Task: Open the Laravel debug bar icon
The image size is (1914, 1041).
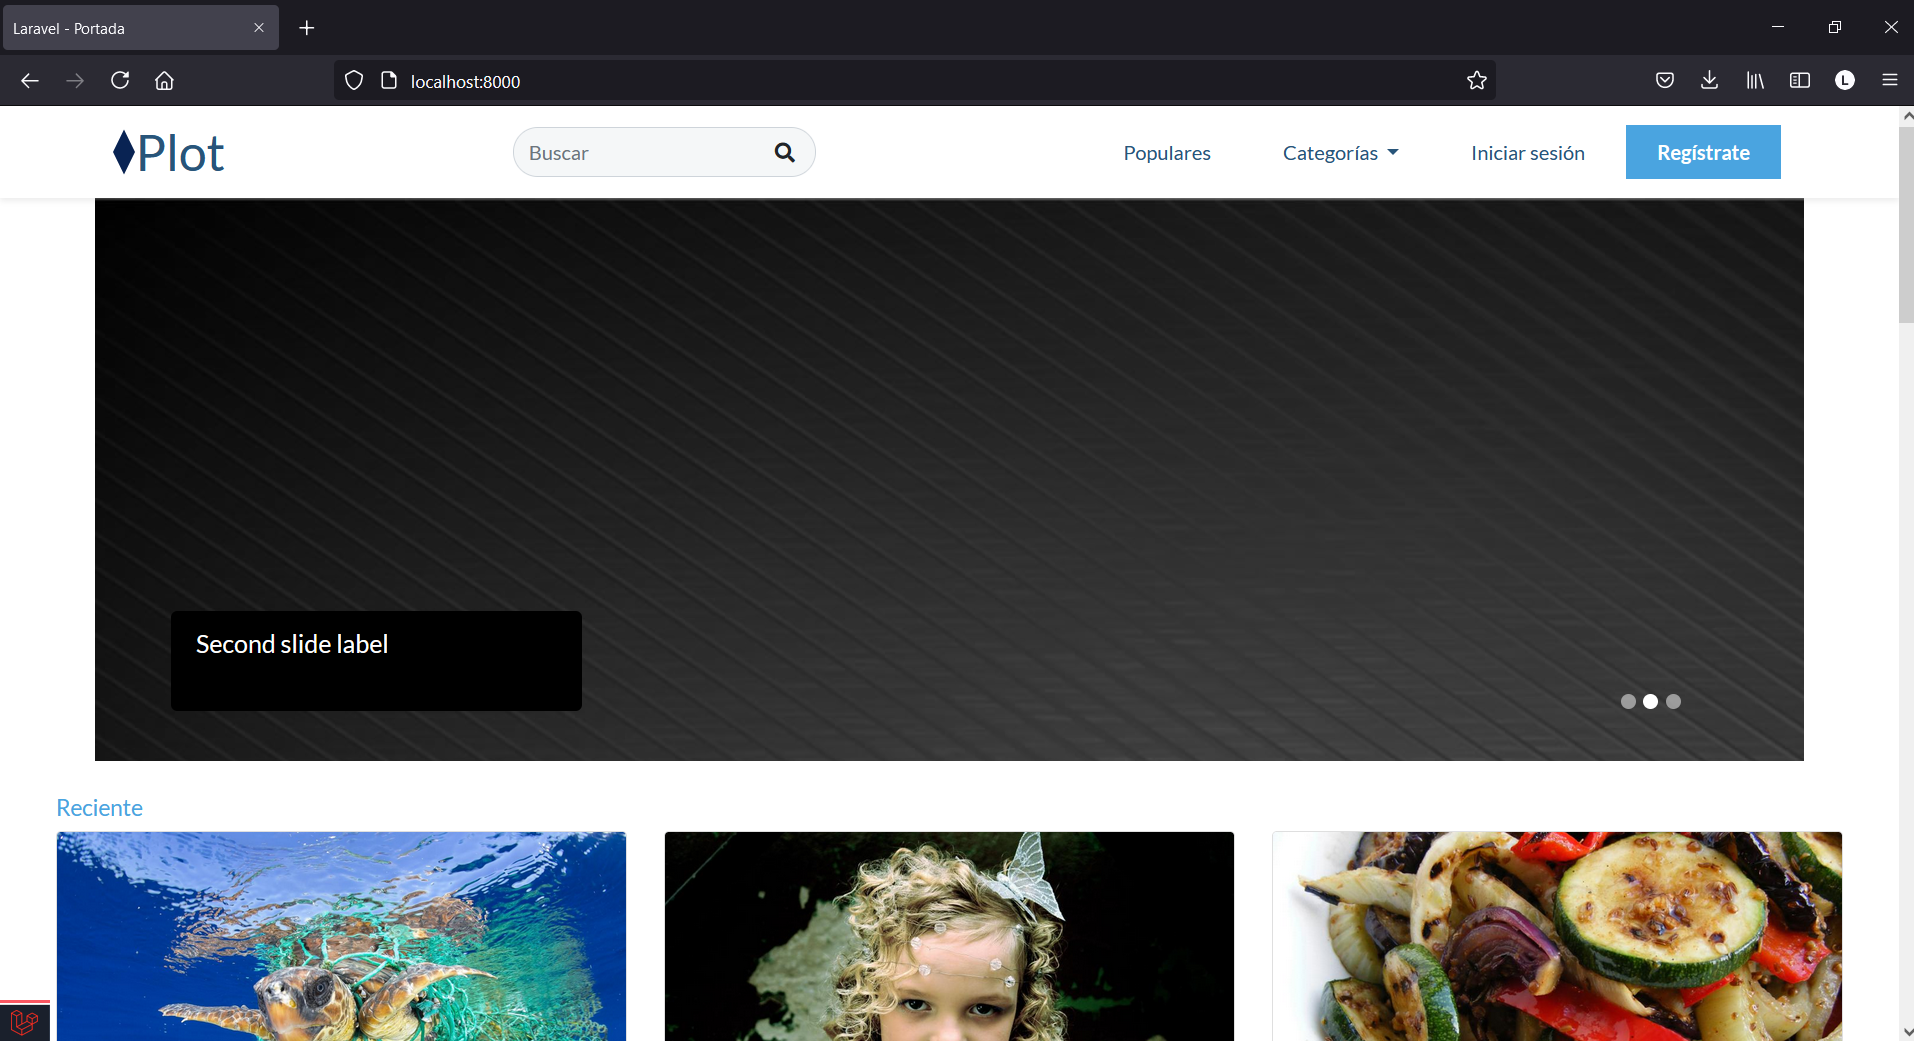Action: pyautogui.click(x=24, y=1022)
